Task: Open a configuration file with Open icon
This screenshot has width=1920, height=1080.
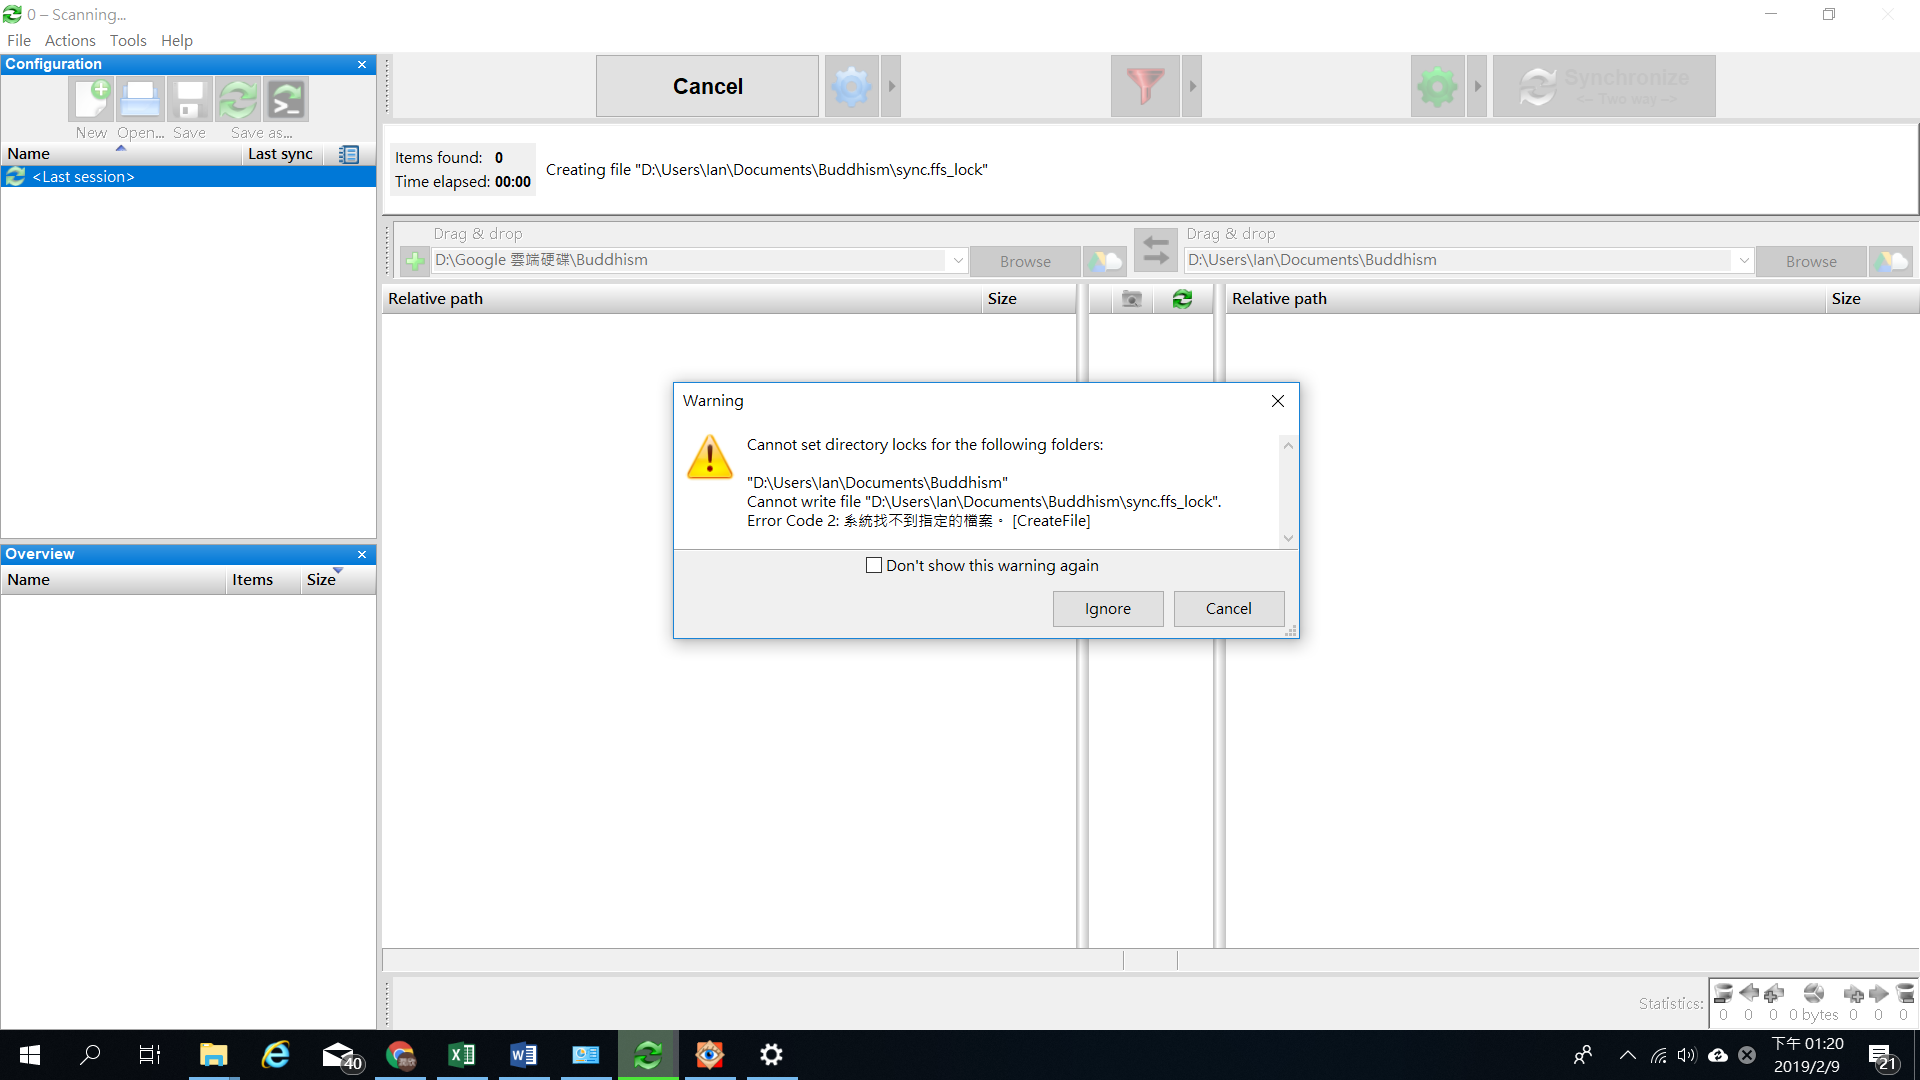Action: coord(140,100)
